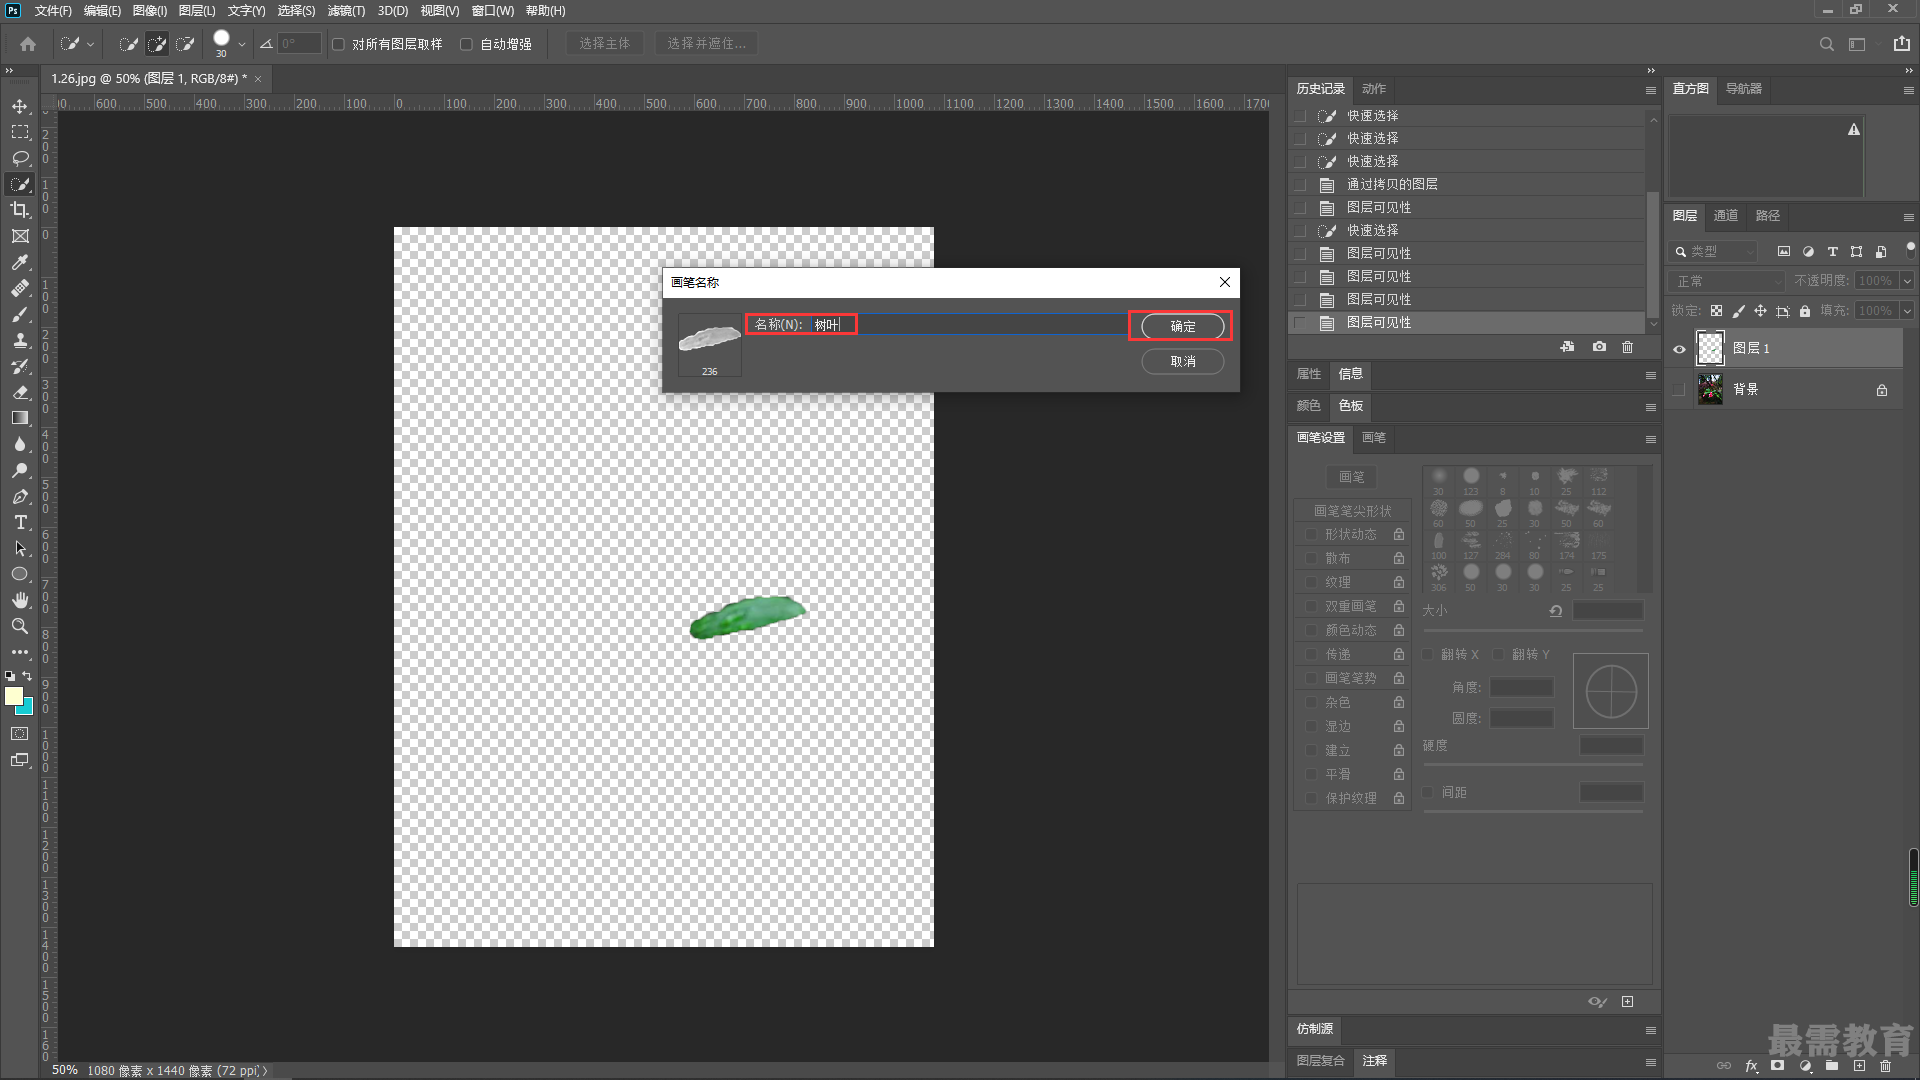Select the Brush tool
Image resolution: width=1920 pixels, height=1080 pixels.
click(20, 314)
